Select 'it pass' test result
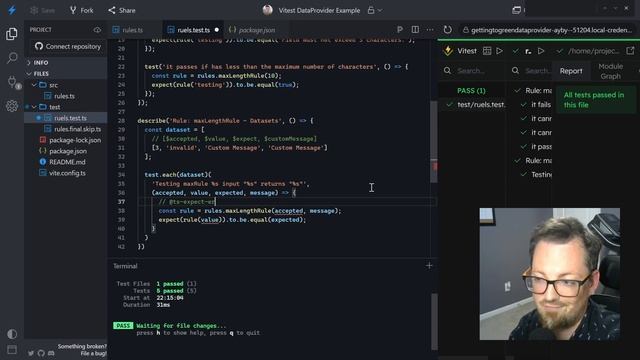 tap(536, 147)
